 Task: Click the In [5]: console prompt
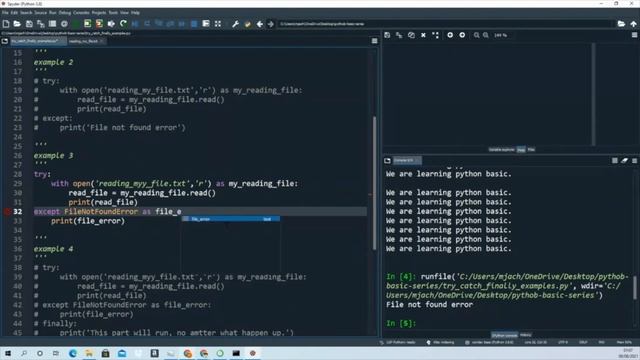coord(401,323)
